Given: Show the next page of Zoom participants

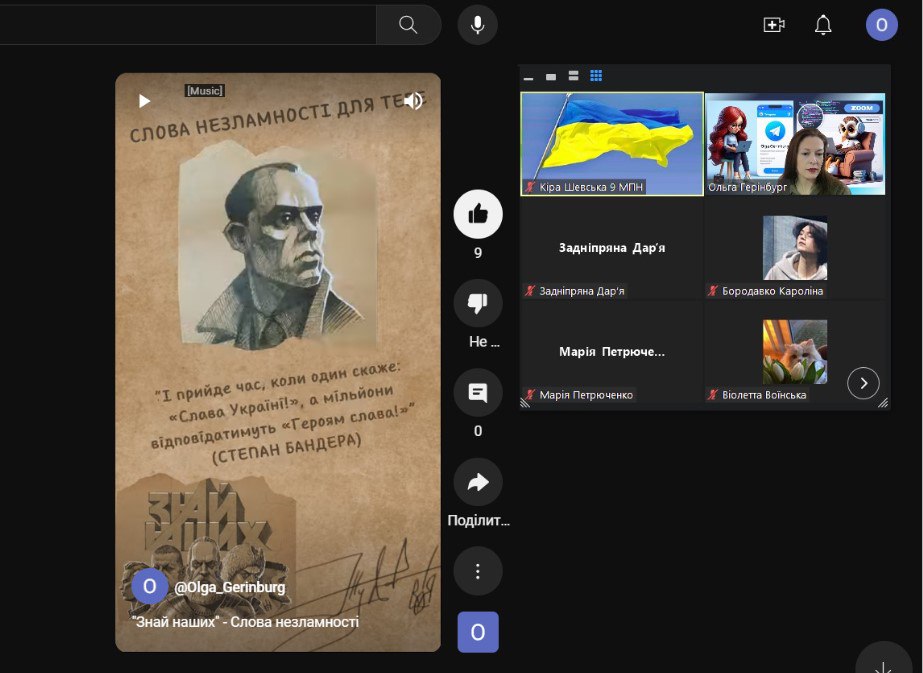Looking at the screenshot, I should click(863, 383).
